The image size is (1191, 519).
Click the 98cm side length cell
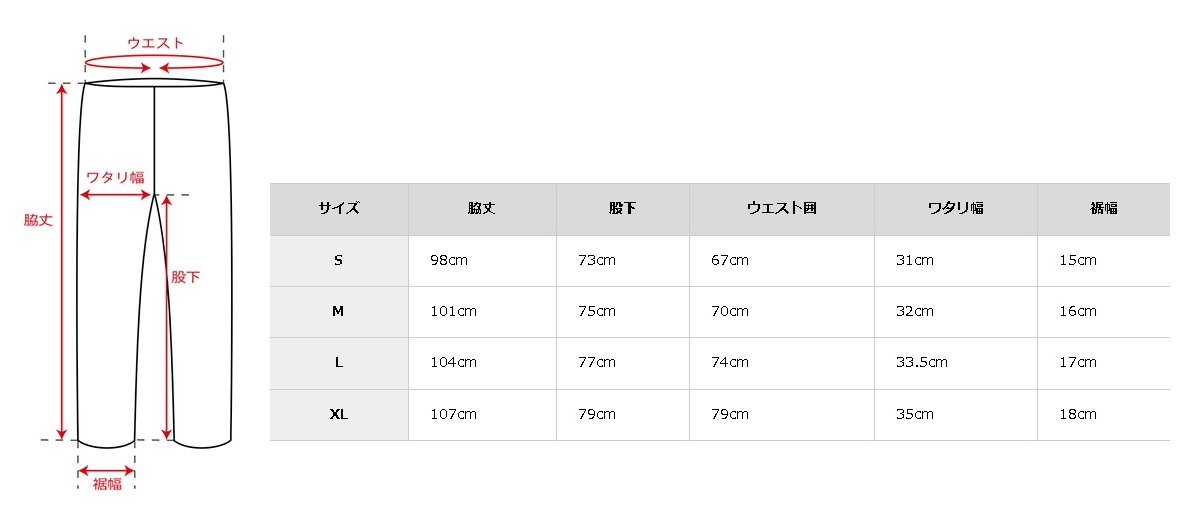[448, 261]
